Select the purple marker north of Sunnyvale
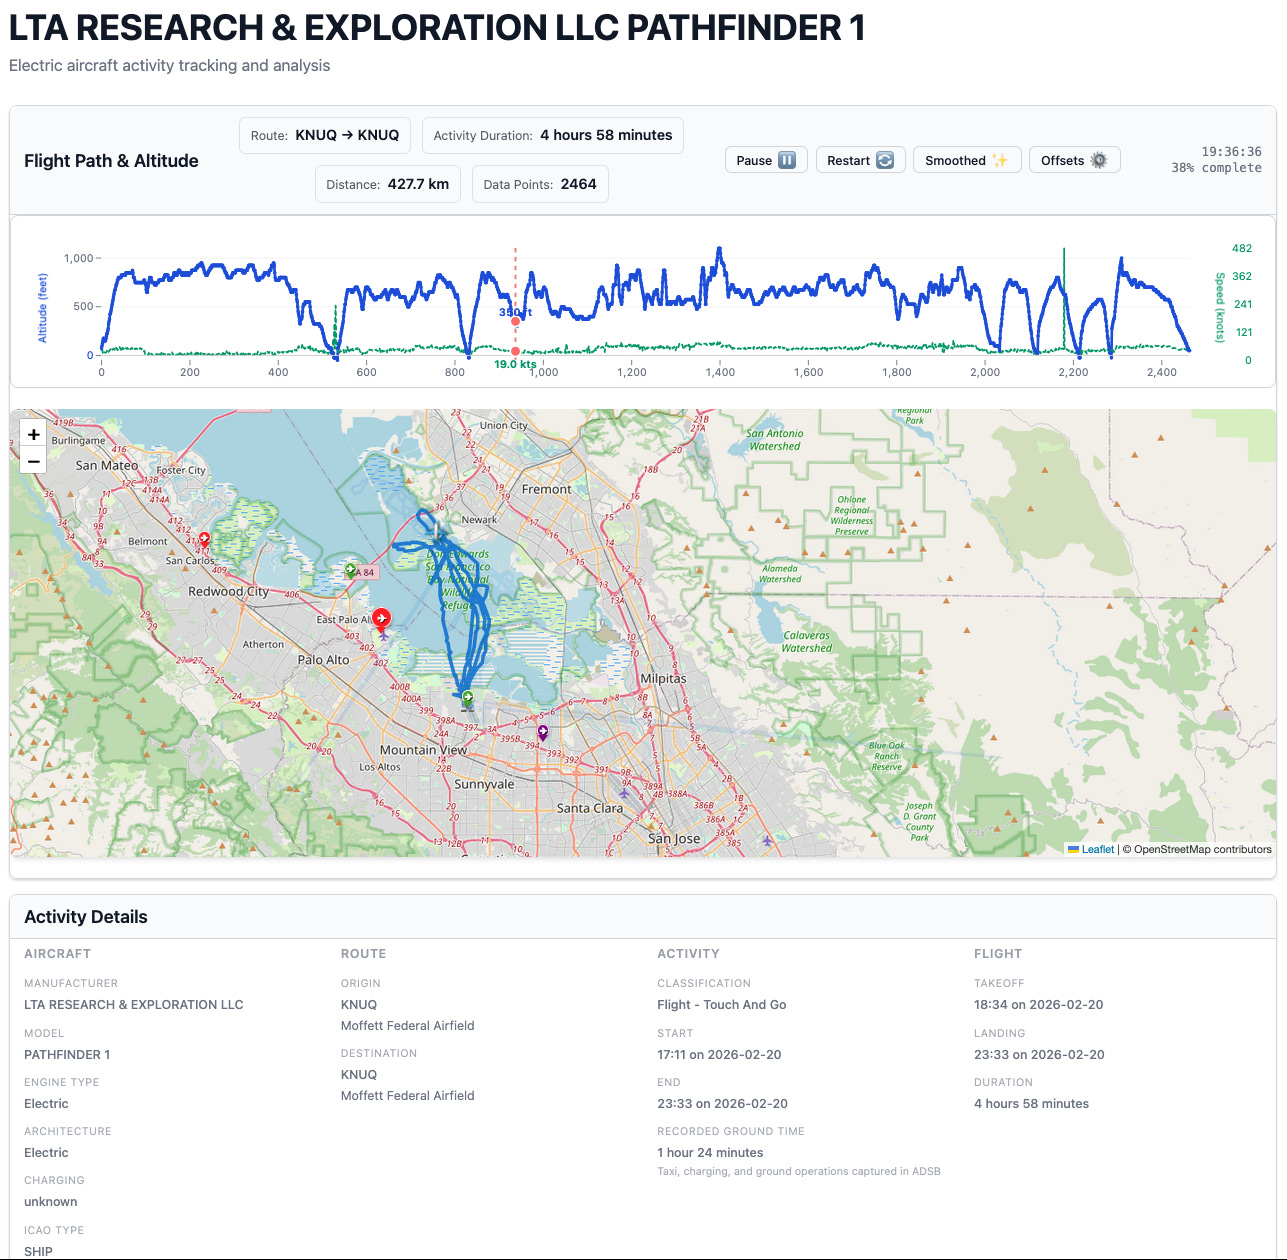The height and width of the screenshot is (1260, 1287). point(543,732)
